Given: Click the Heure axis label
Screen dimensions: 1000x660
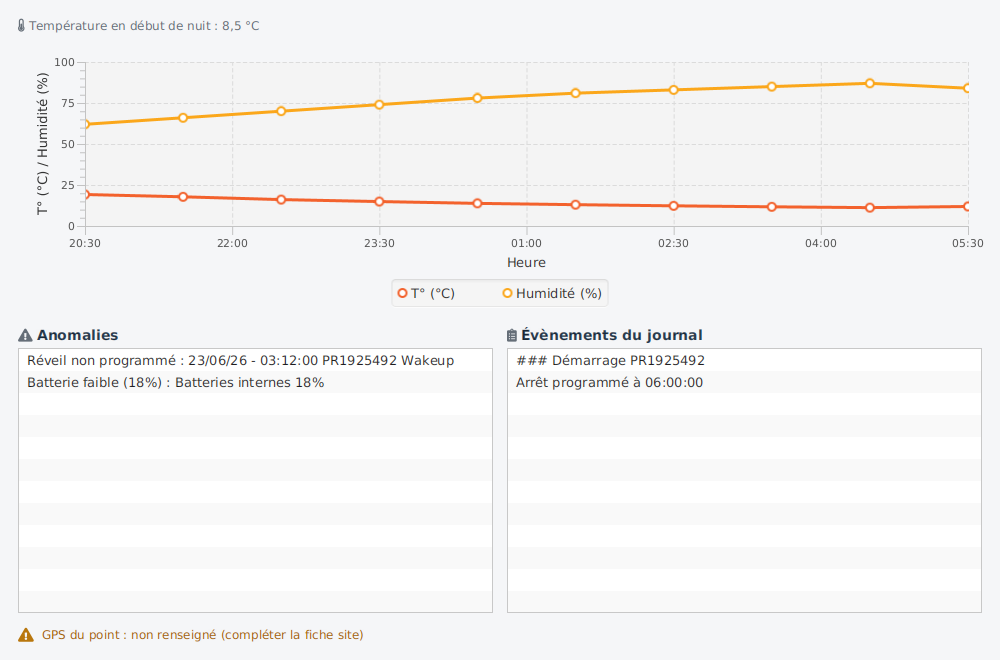Looking at the screenshot, I should coord(526,263).
